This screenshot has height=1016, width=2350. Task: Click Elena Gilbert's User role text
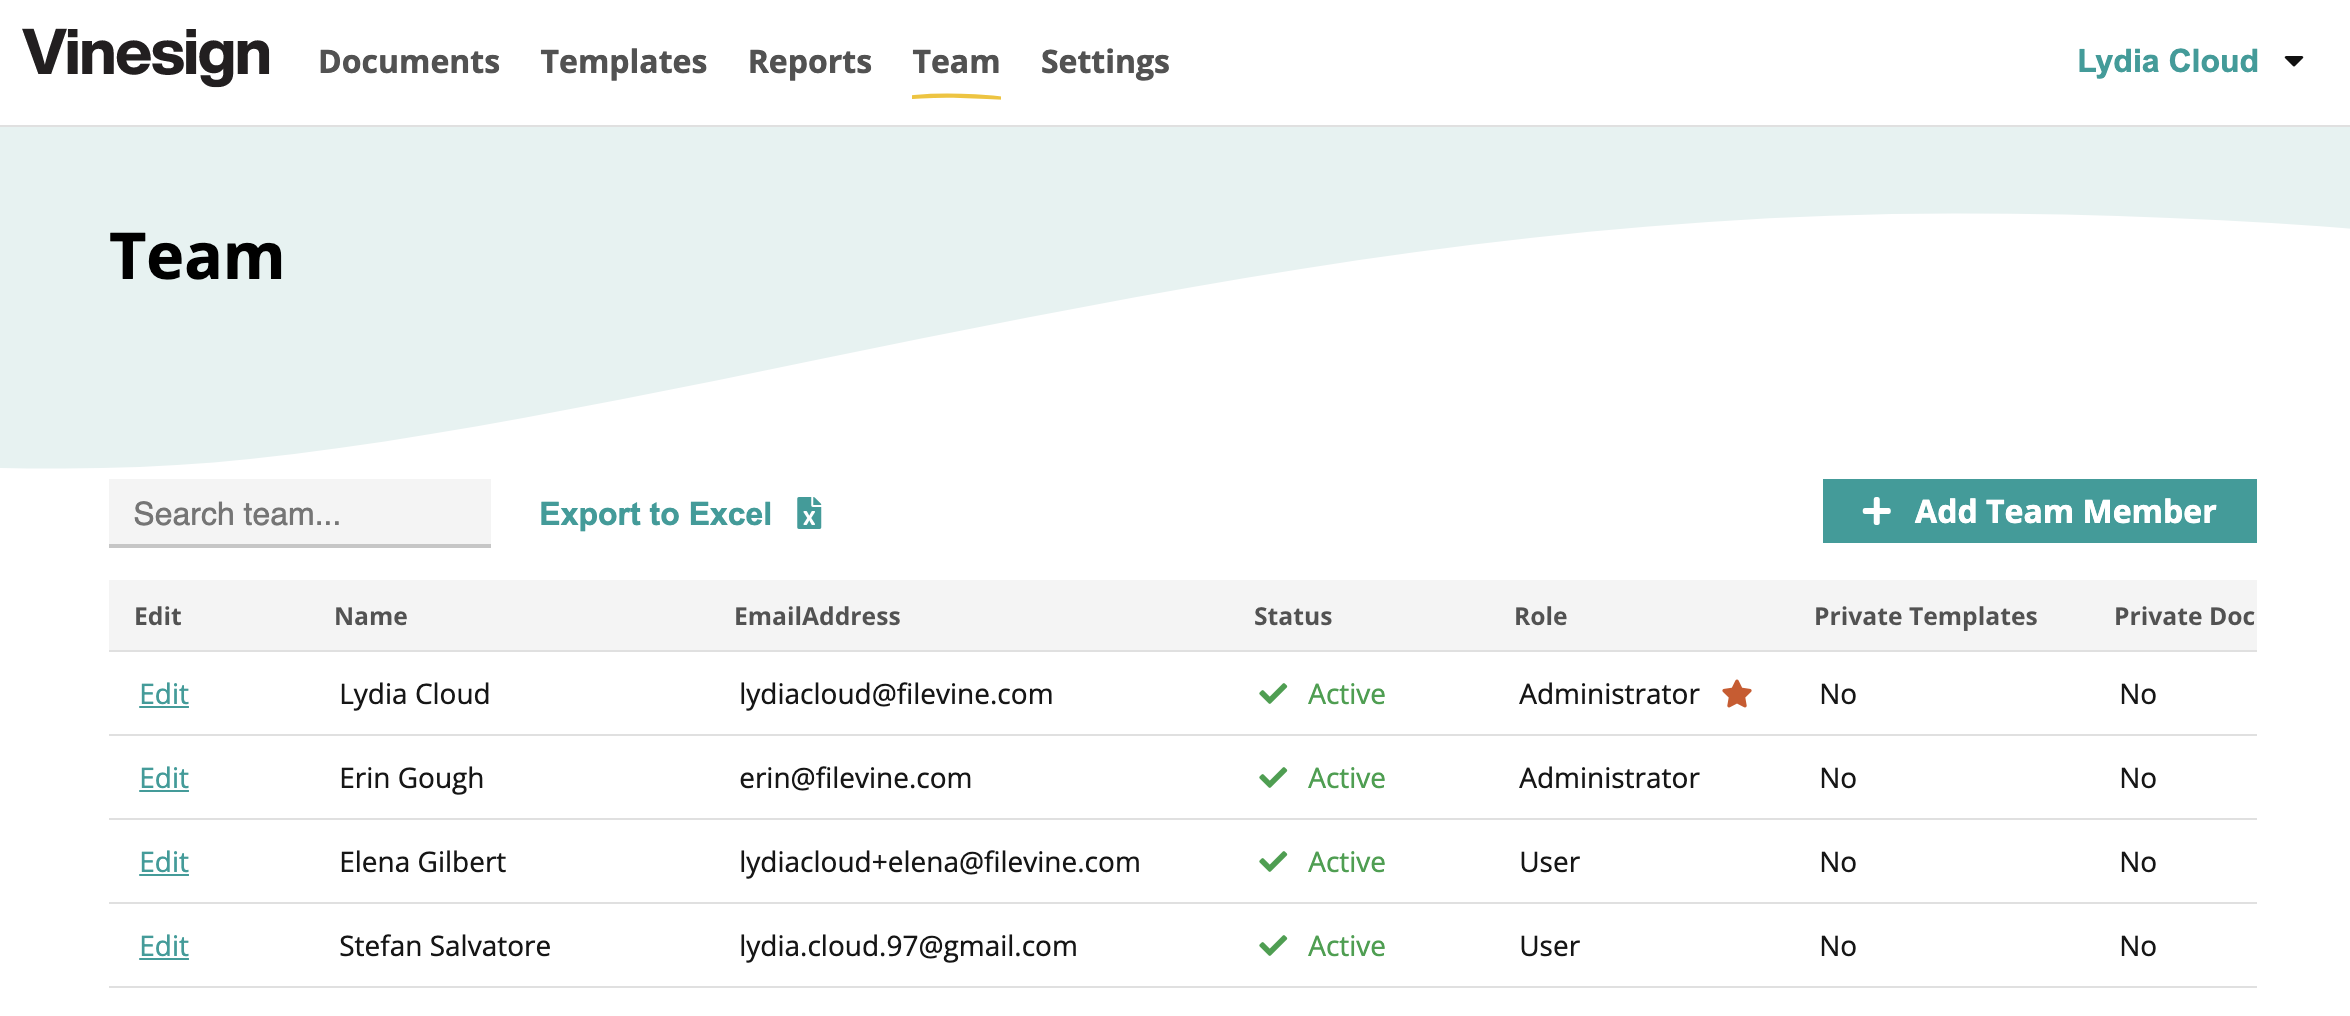pyautogui.click(x=1550, y=862)
